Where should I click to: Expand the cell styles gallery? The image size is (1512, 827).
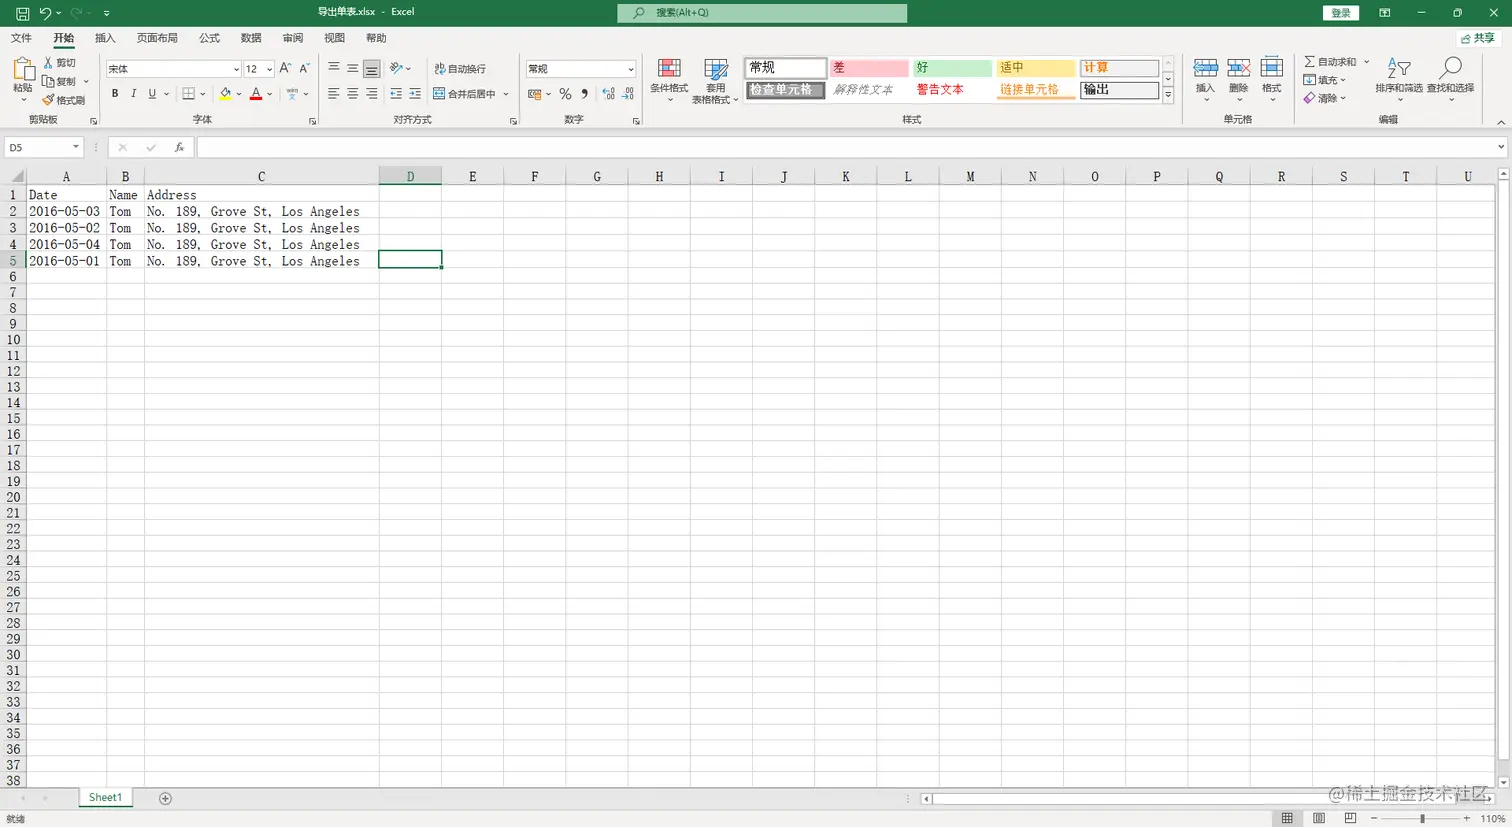click(x=1167, y=96)
